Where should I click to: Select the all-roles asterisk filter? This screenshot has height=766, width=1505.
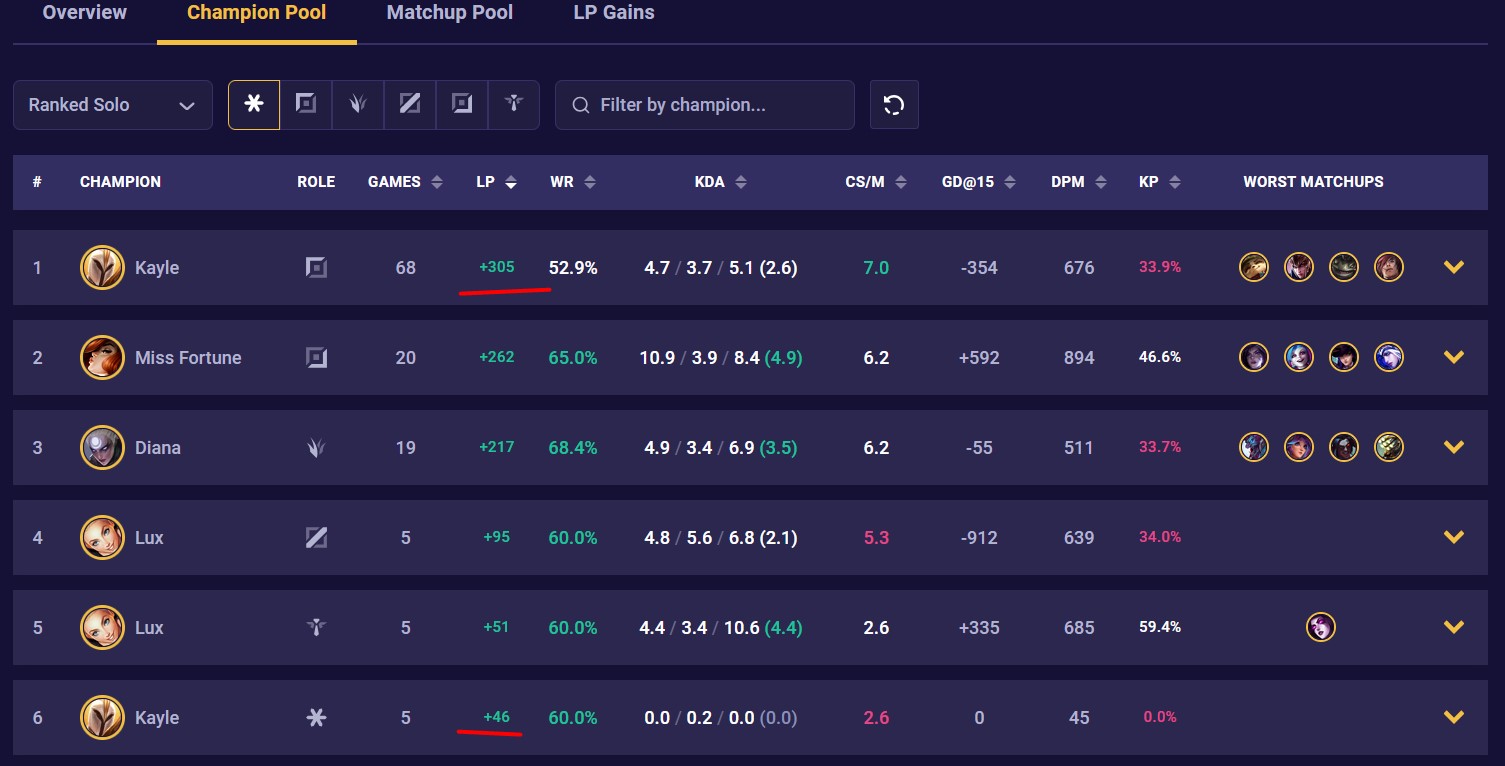(x=254, y=104)
